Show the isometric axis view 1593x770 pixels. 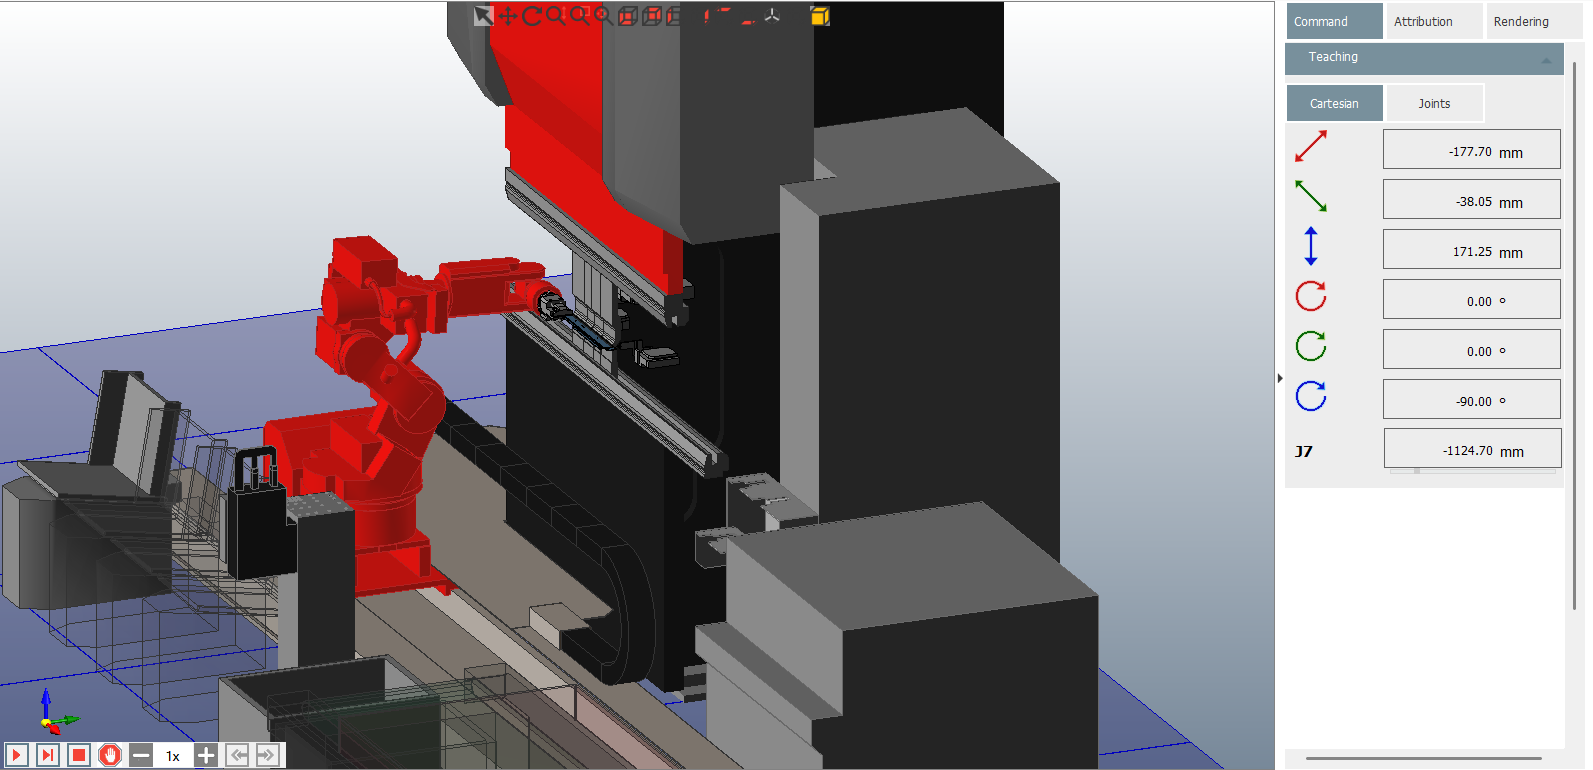click(772, 16)
